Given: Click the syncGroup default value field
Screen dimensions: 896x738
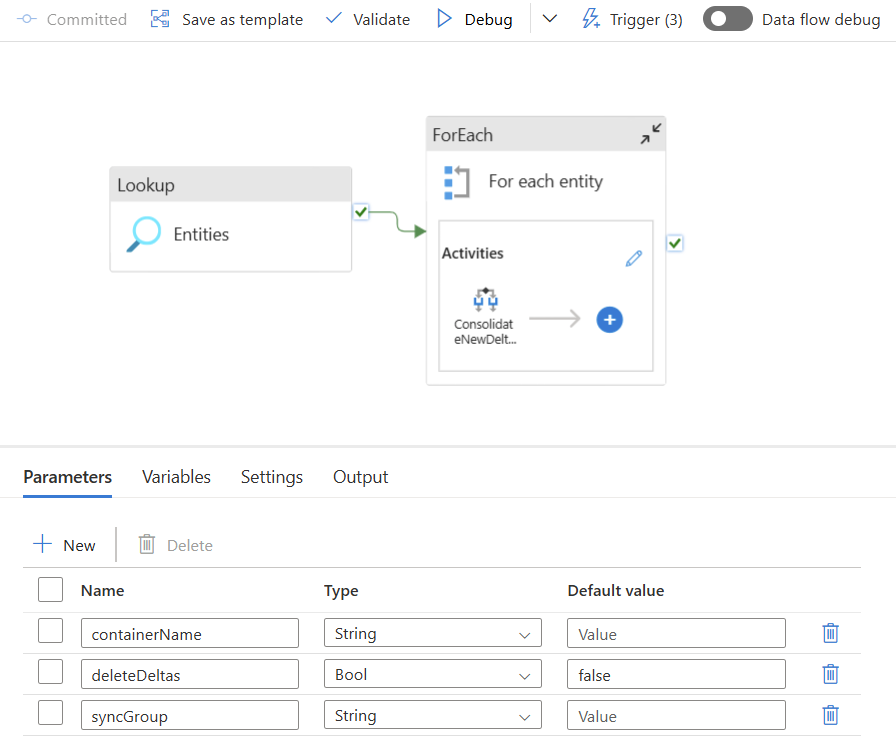Looking at the screenshot, I should tap(676, 716).
